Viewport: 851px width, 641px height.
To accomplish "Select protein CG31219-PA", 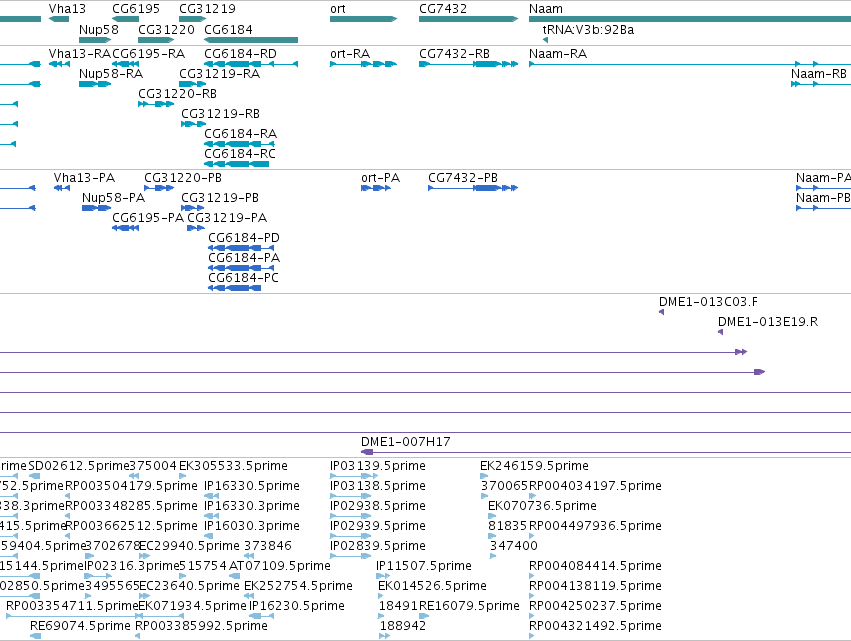I will pos(196,228).
